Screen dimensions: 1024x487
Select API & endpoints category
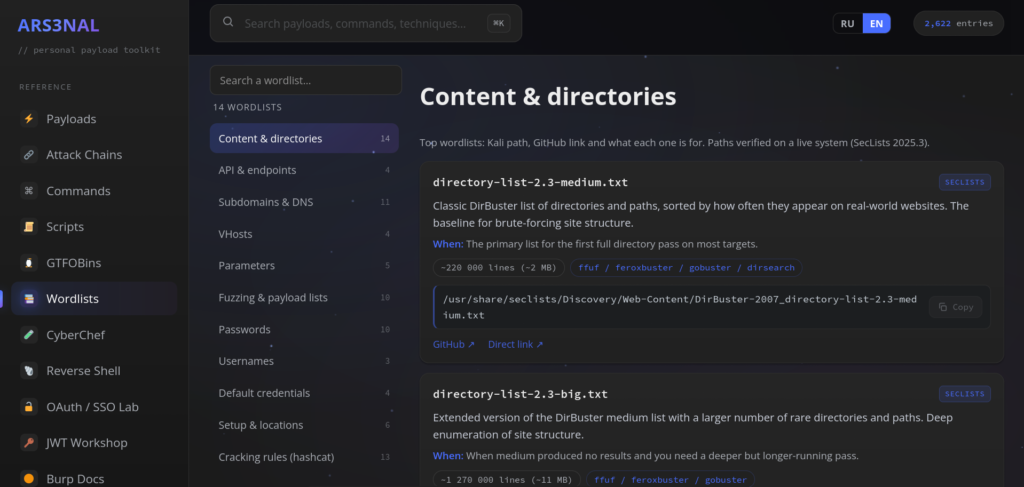(x=304, y=170)
